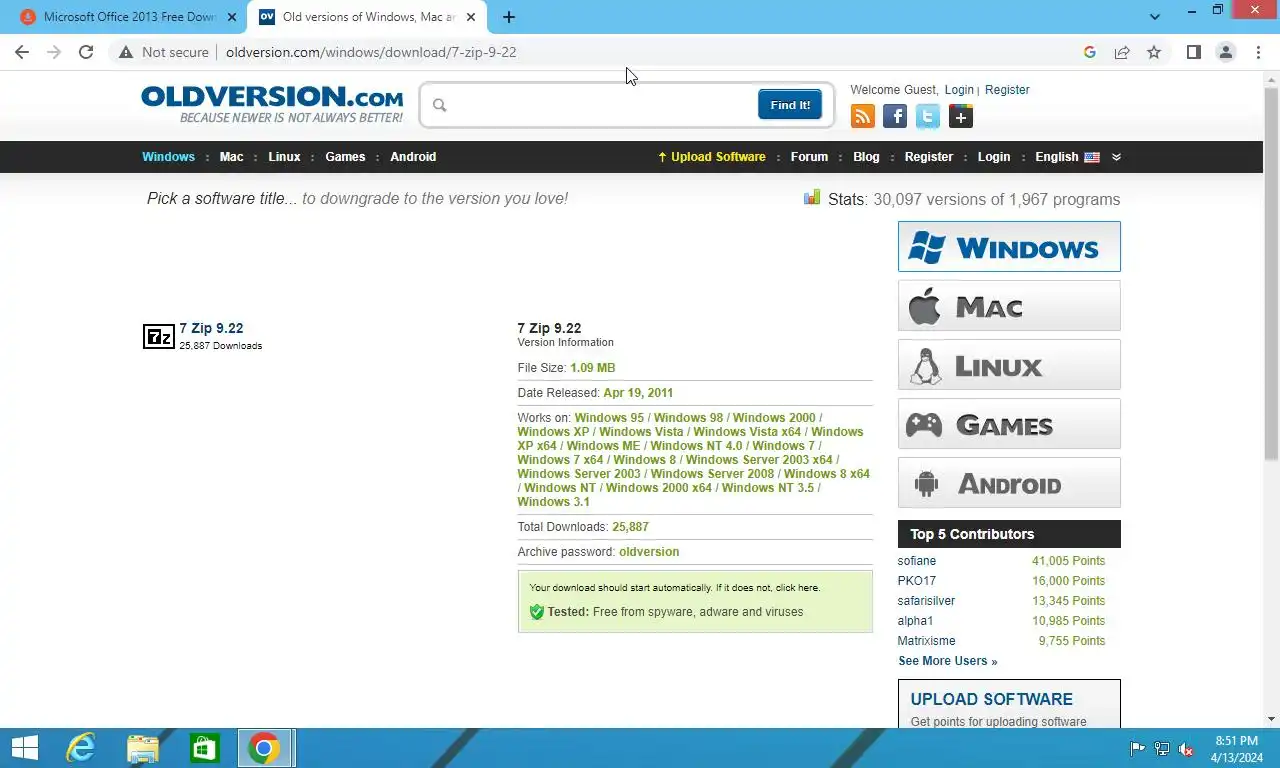Open Chrome tab search dropdown
The image size is (1280, 768).
(x=1155, y=17)
